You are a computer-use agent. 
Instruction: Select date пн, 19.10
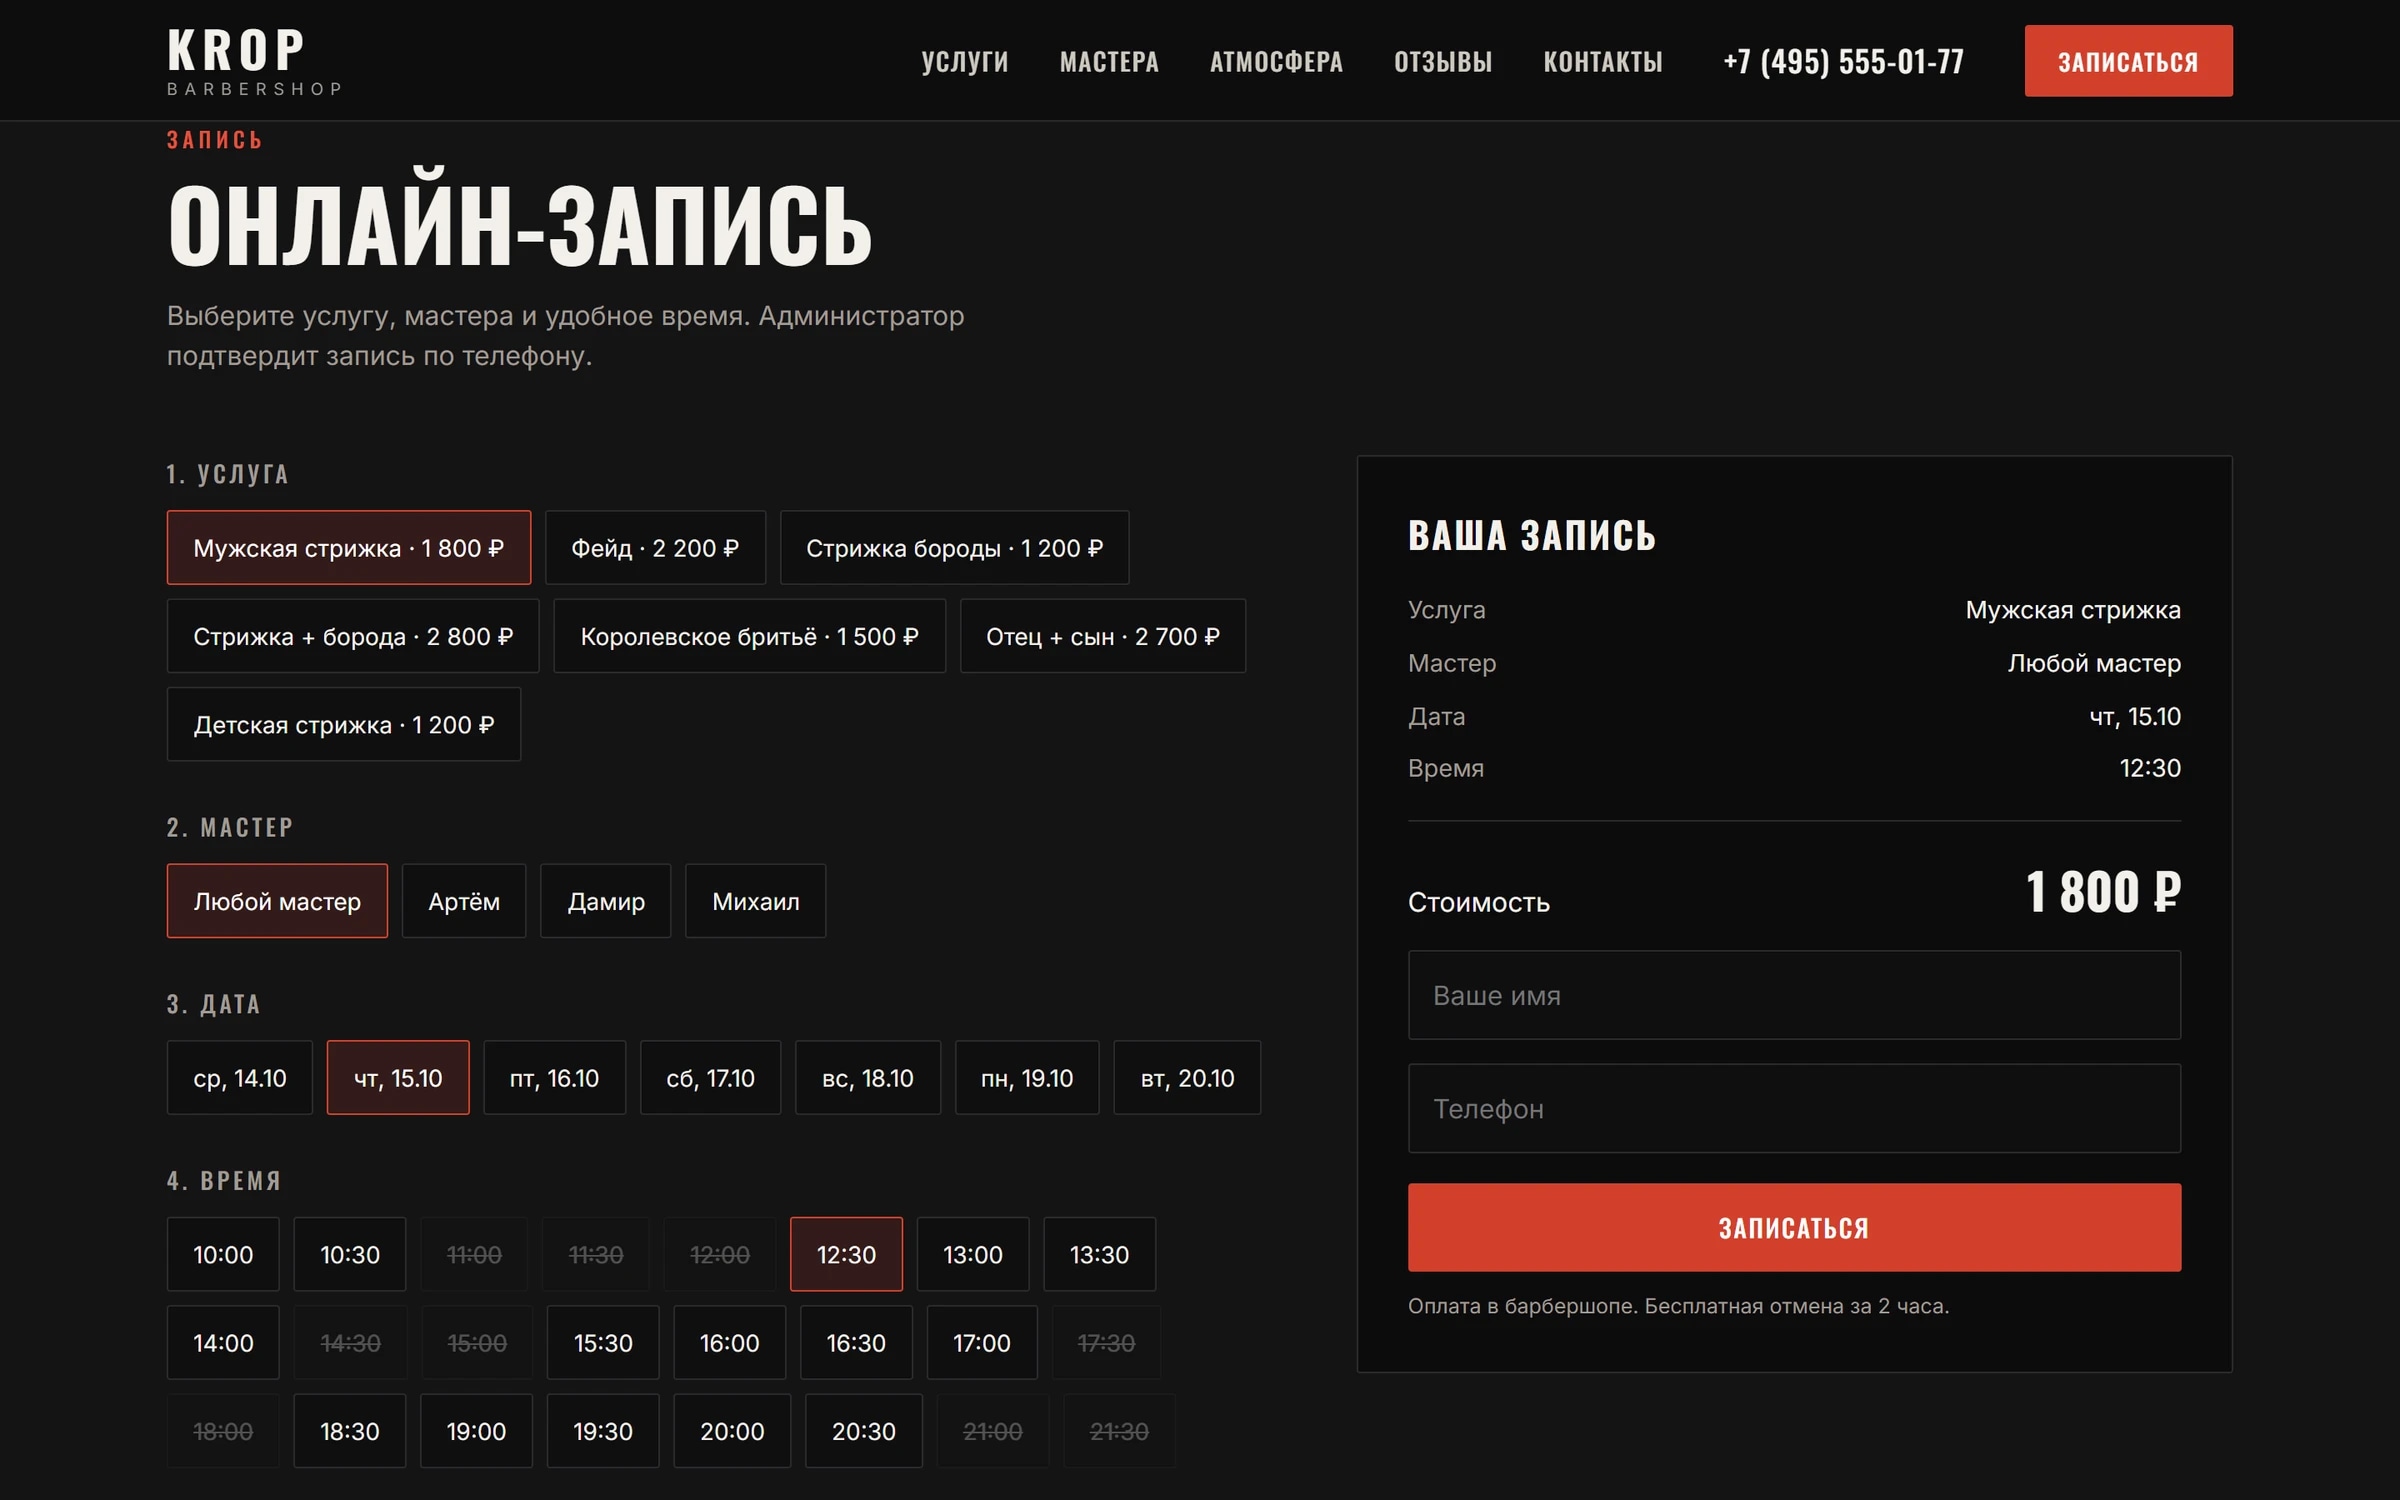click(x=1027, y=1078)
